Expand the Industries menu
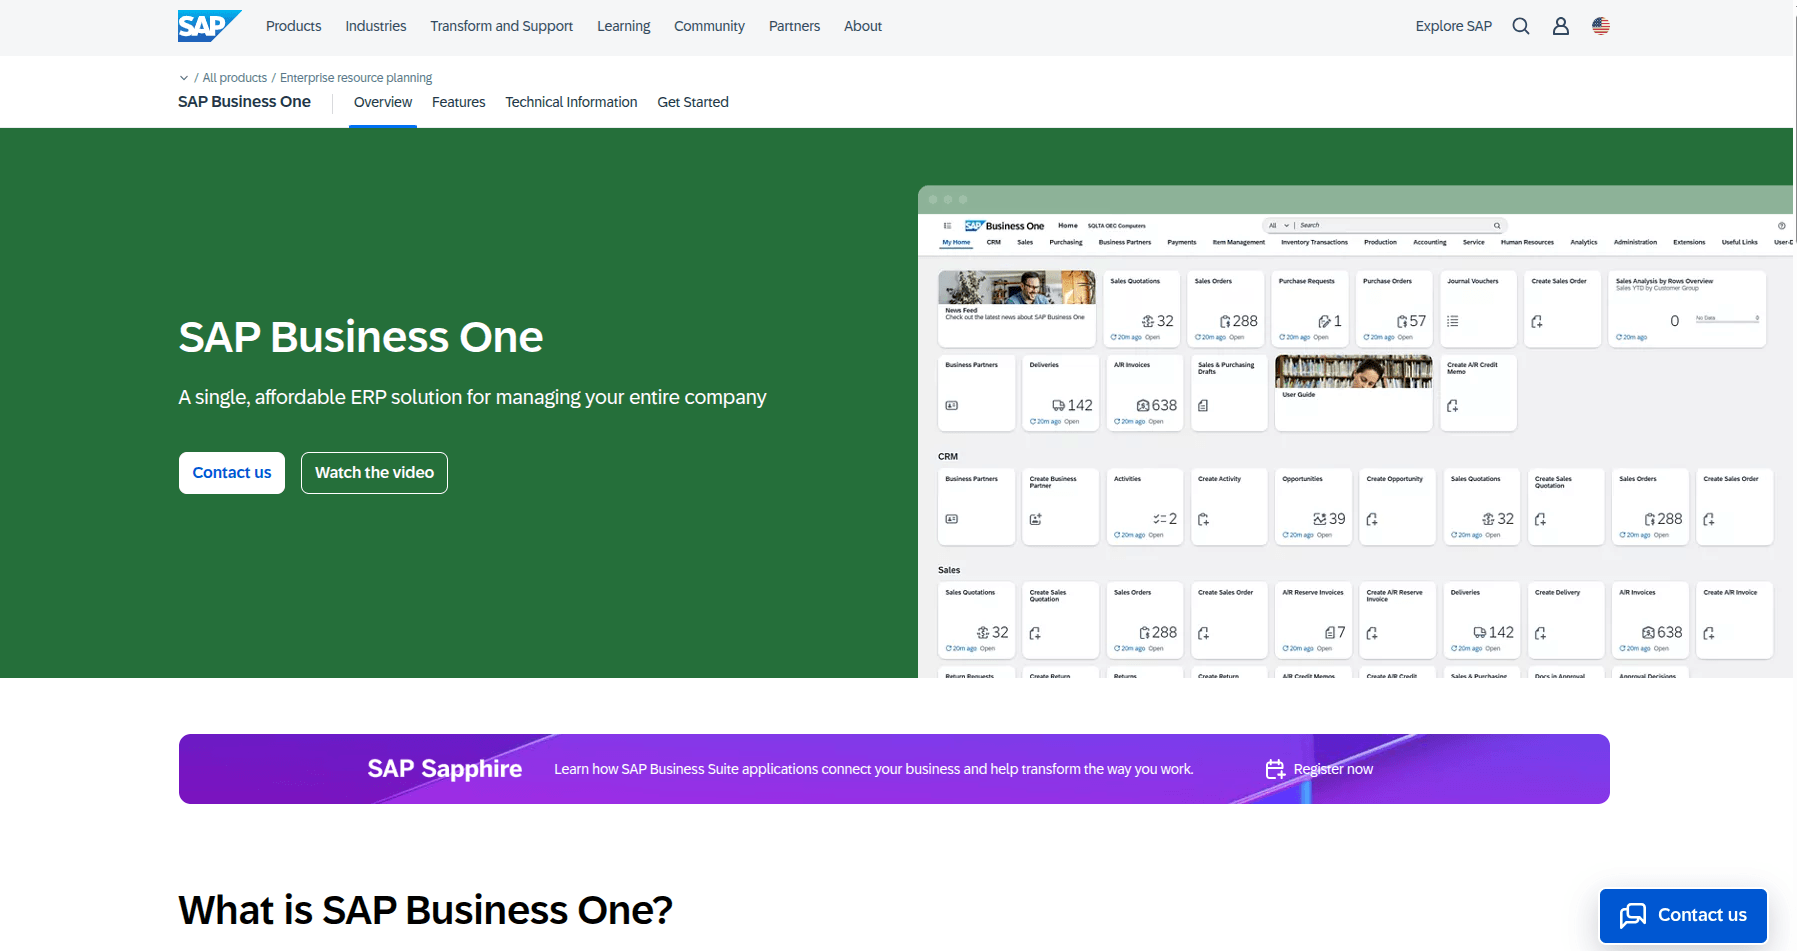Image resolution: width=1797 pixels, height=951 pixels. 375,26
